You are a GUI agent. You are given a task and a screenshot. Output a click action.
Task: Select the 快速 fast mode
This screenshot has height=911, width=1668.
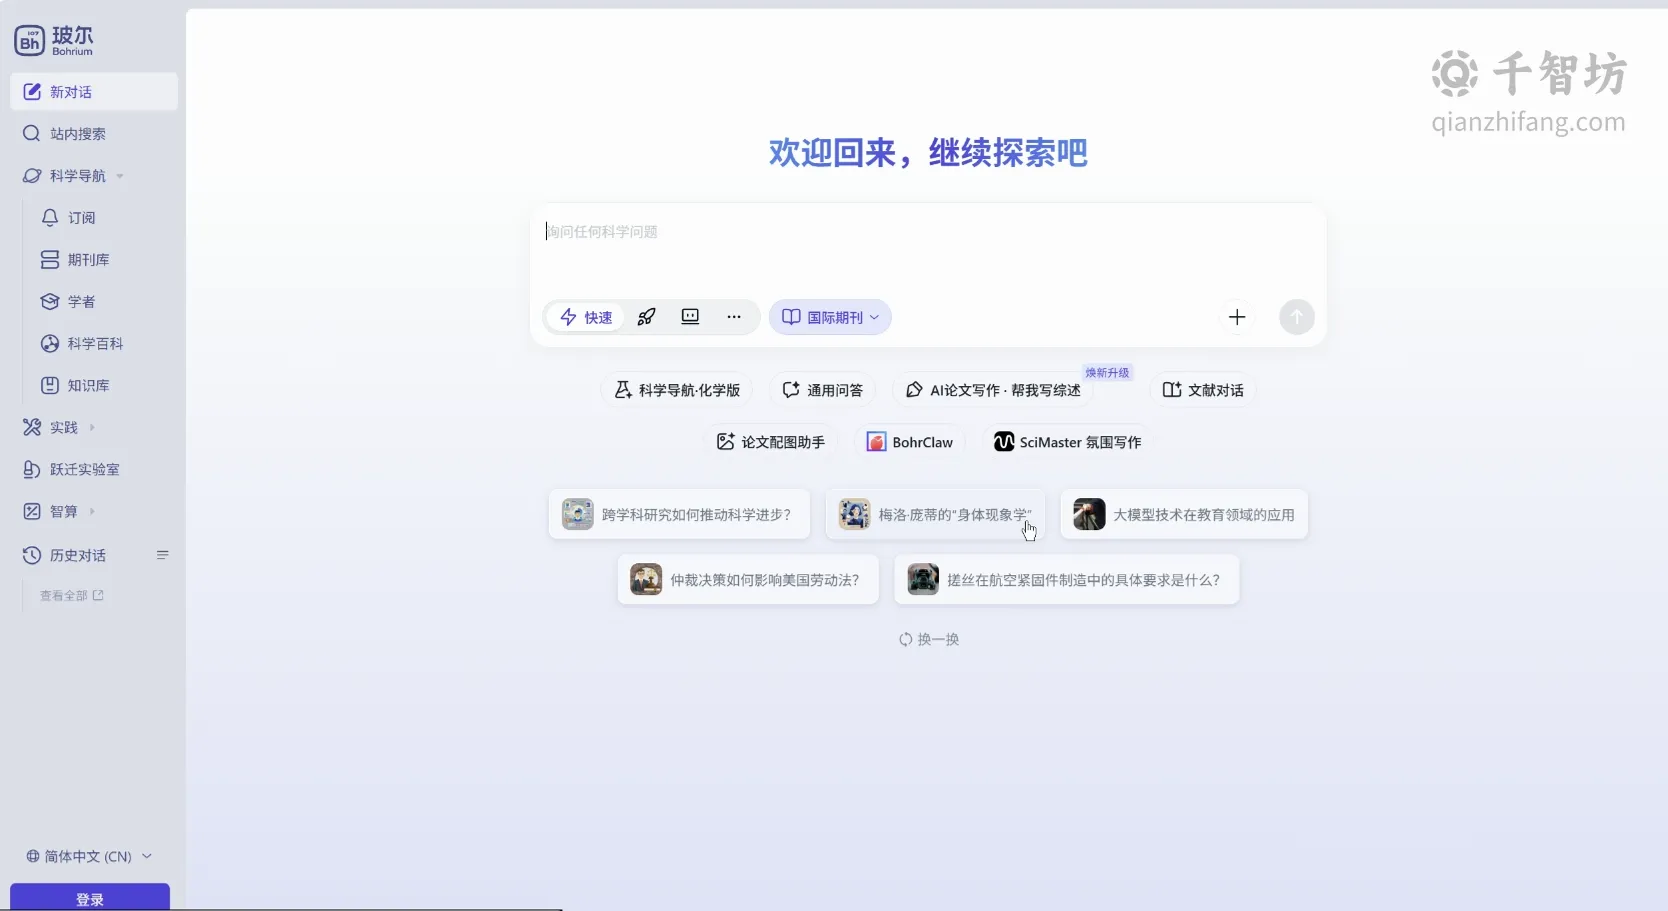tap(586, 318)
